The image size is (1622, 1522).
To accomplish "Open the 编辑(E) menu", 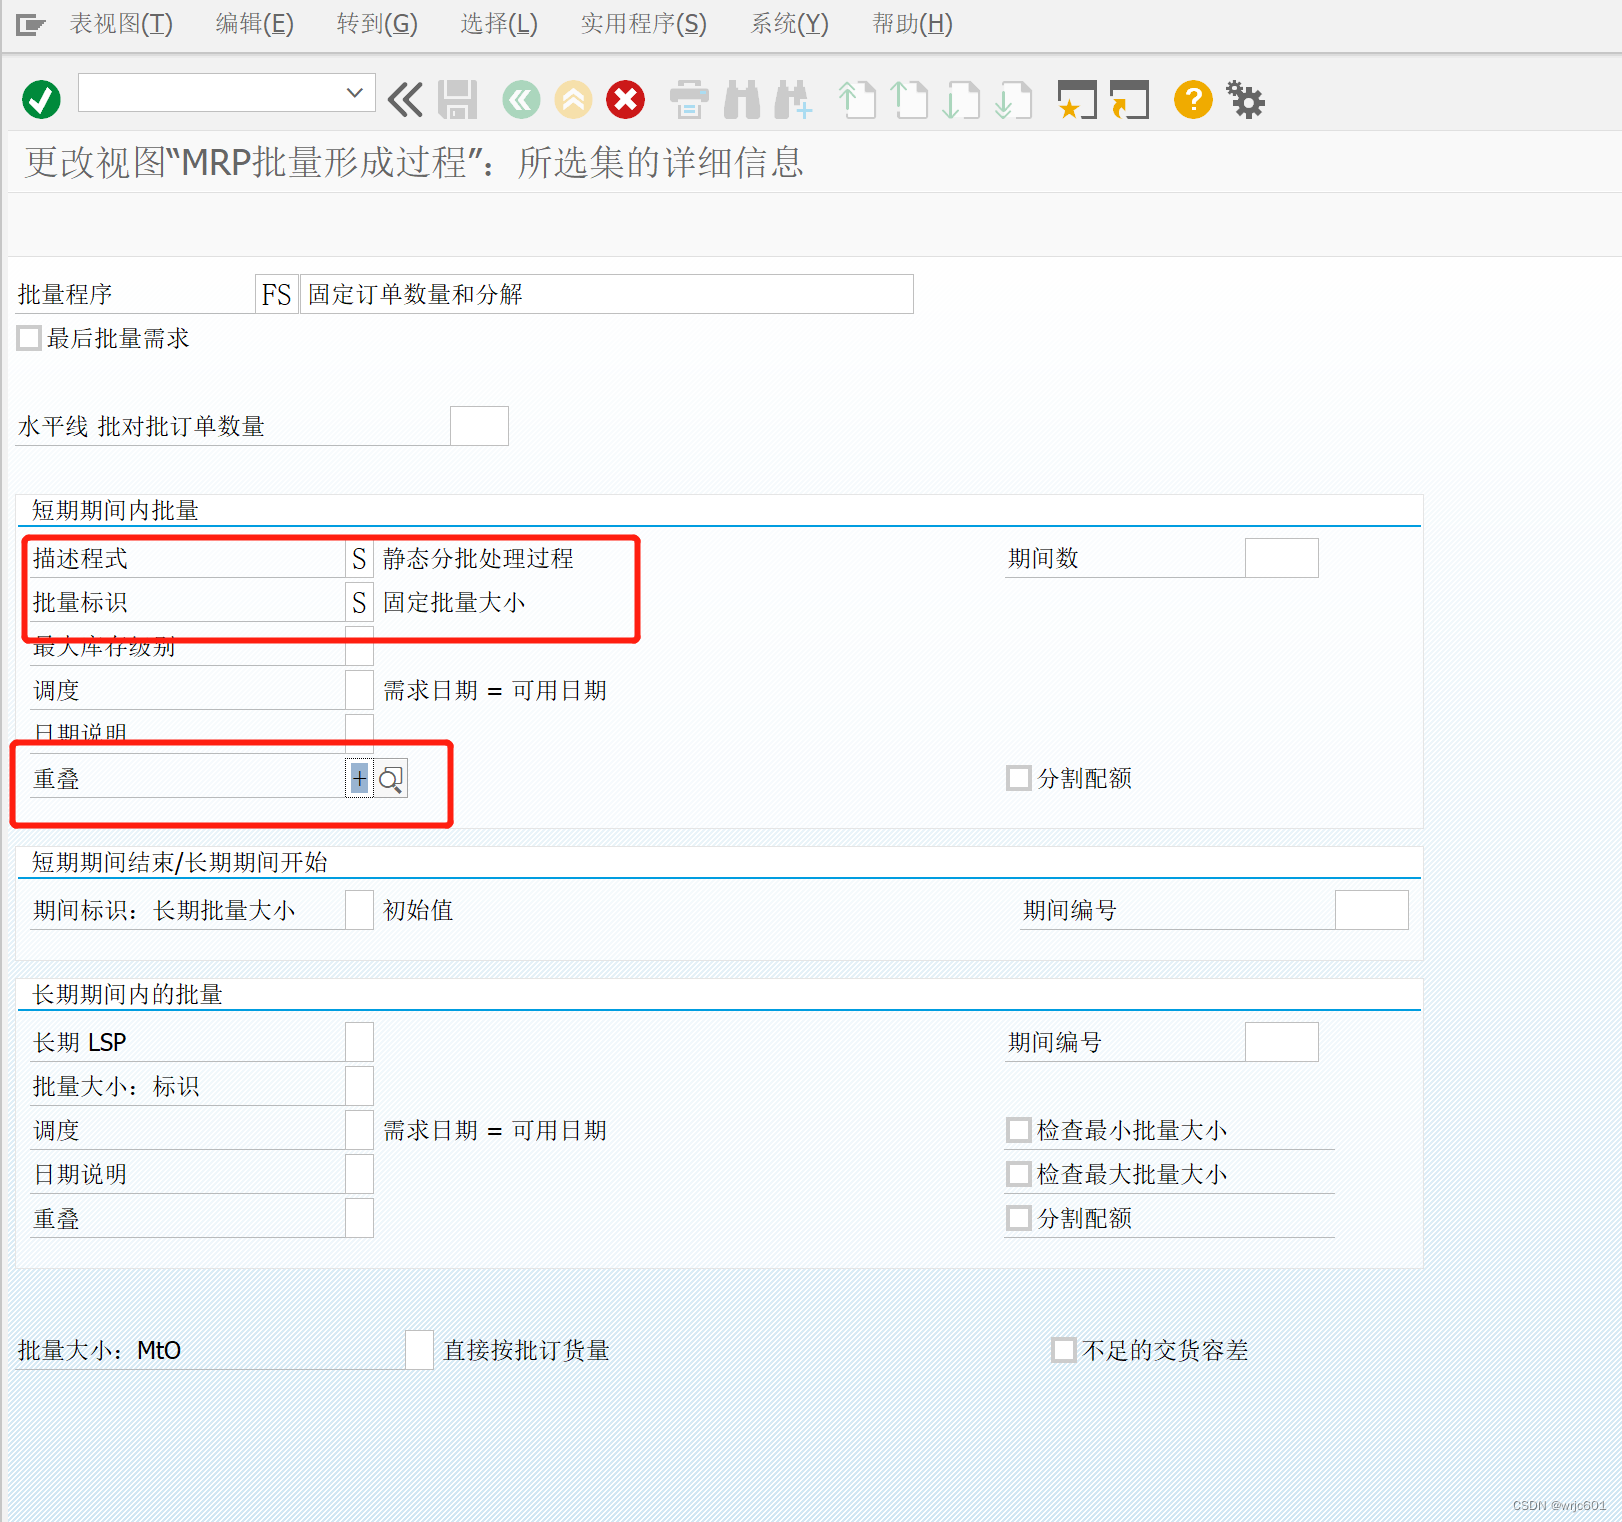I will click(255, 23).
